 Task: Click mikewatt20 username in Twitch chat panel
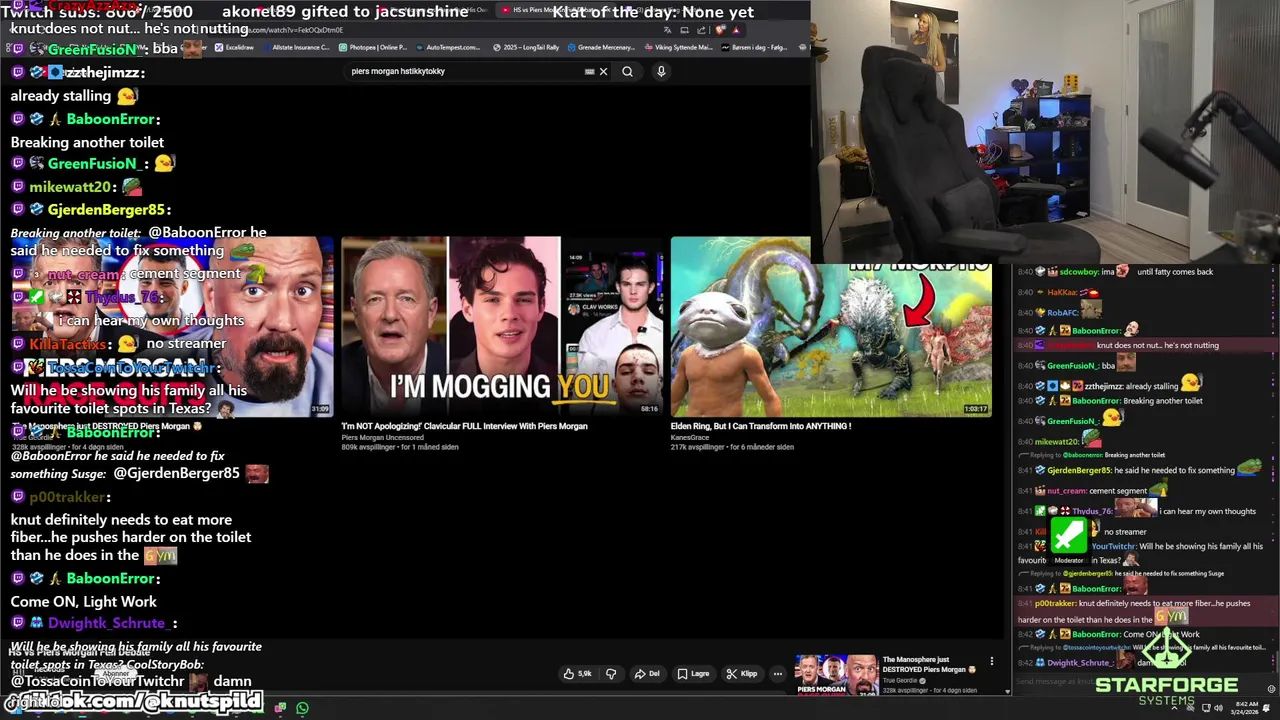pos(1055,441)
